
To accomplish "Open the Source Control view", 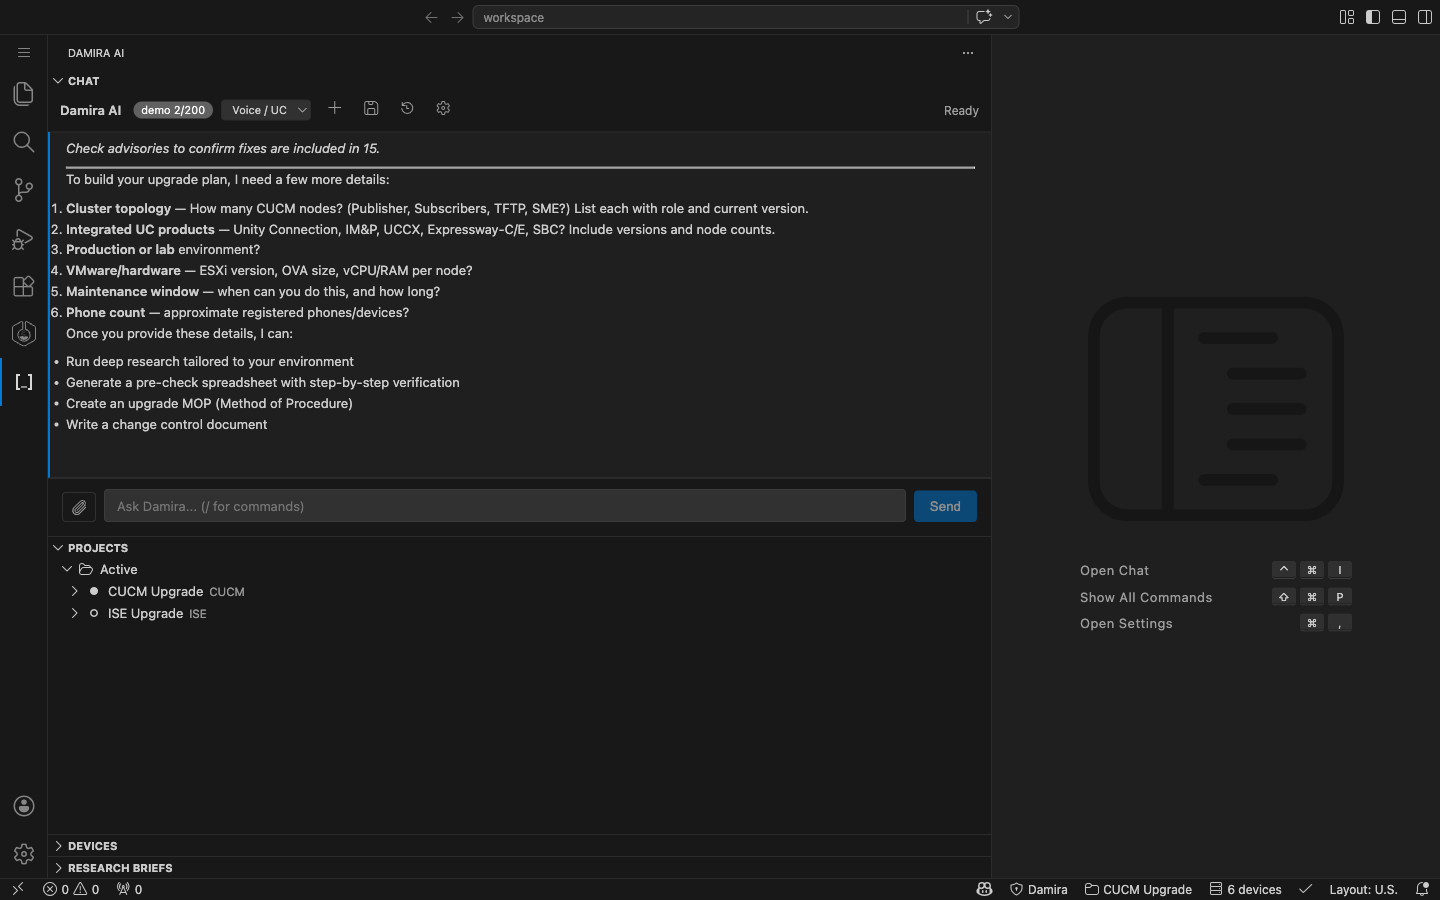I will (23, 190).
